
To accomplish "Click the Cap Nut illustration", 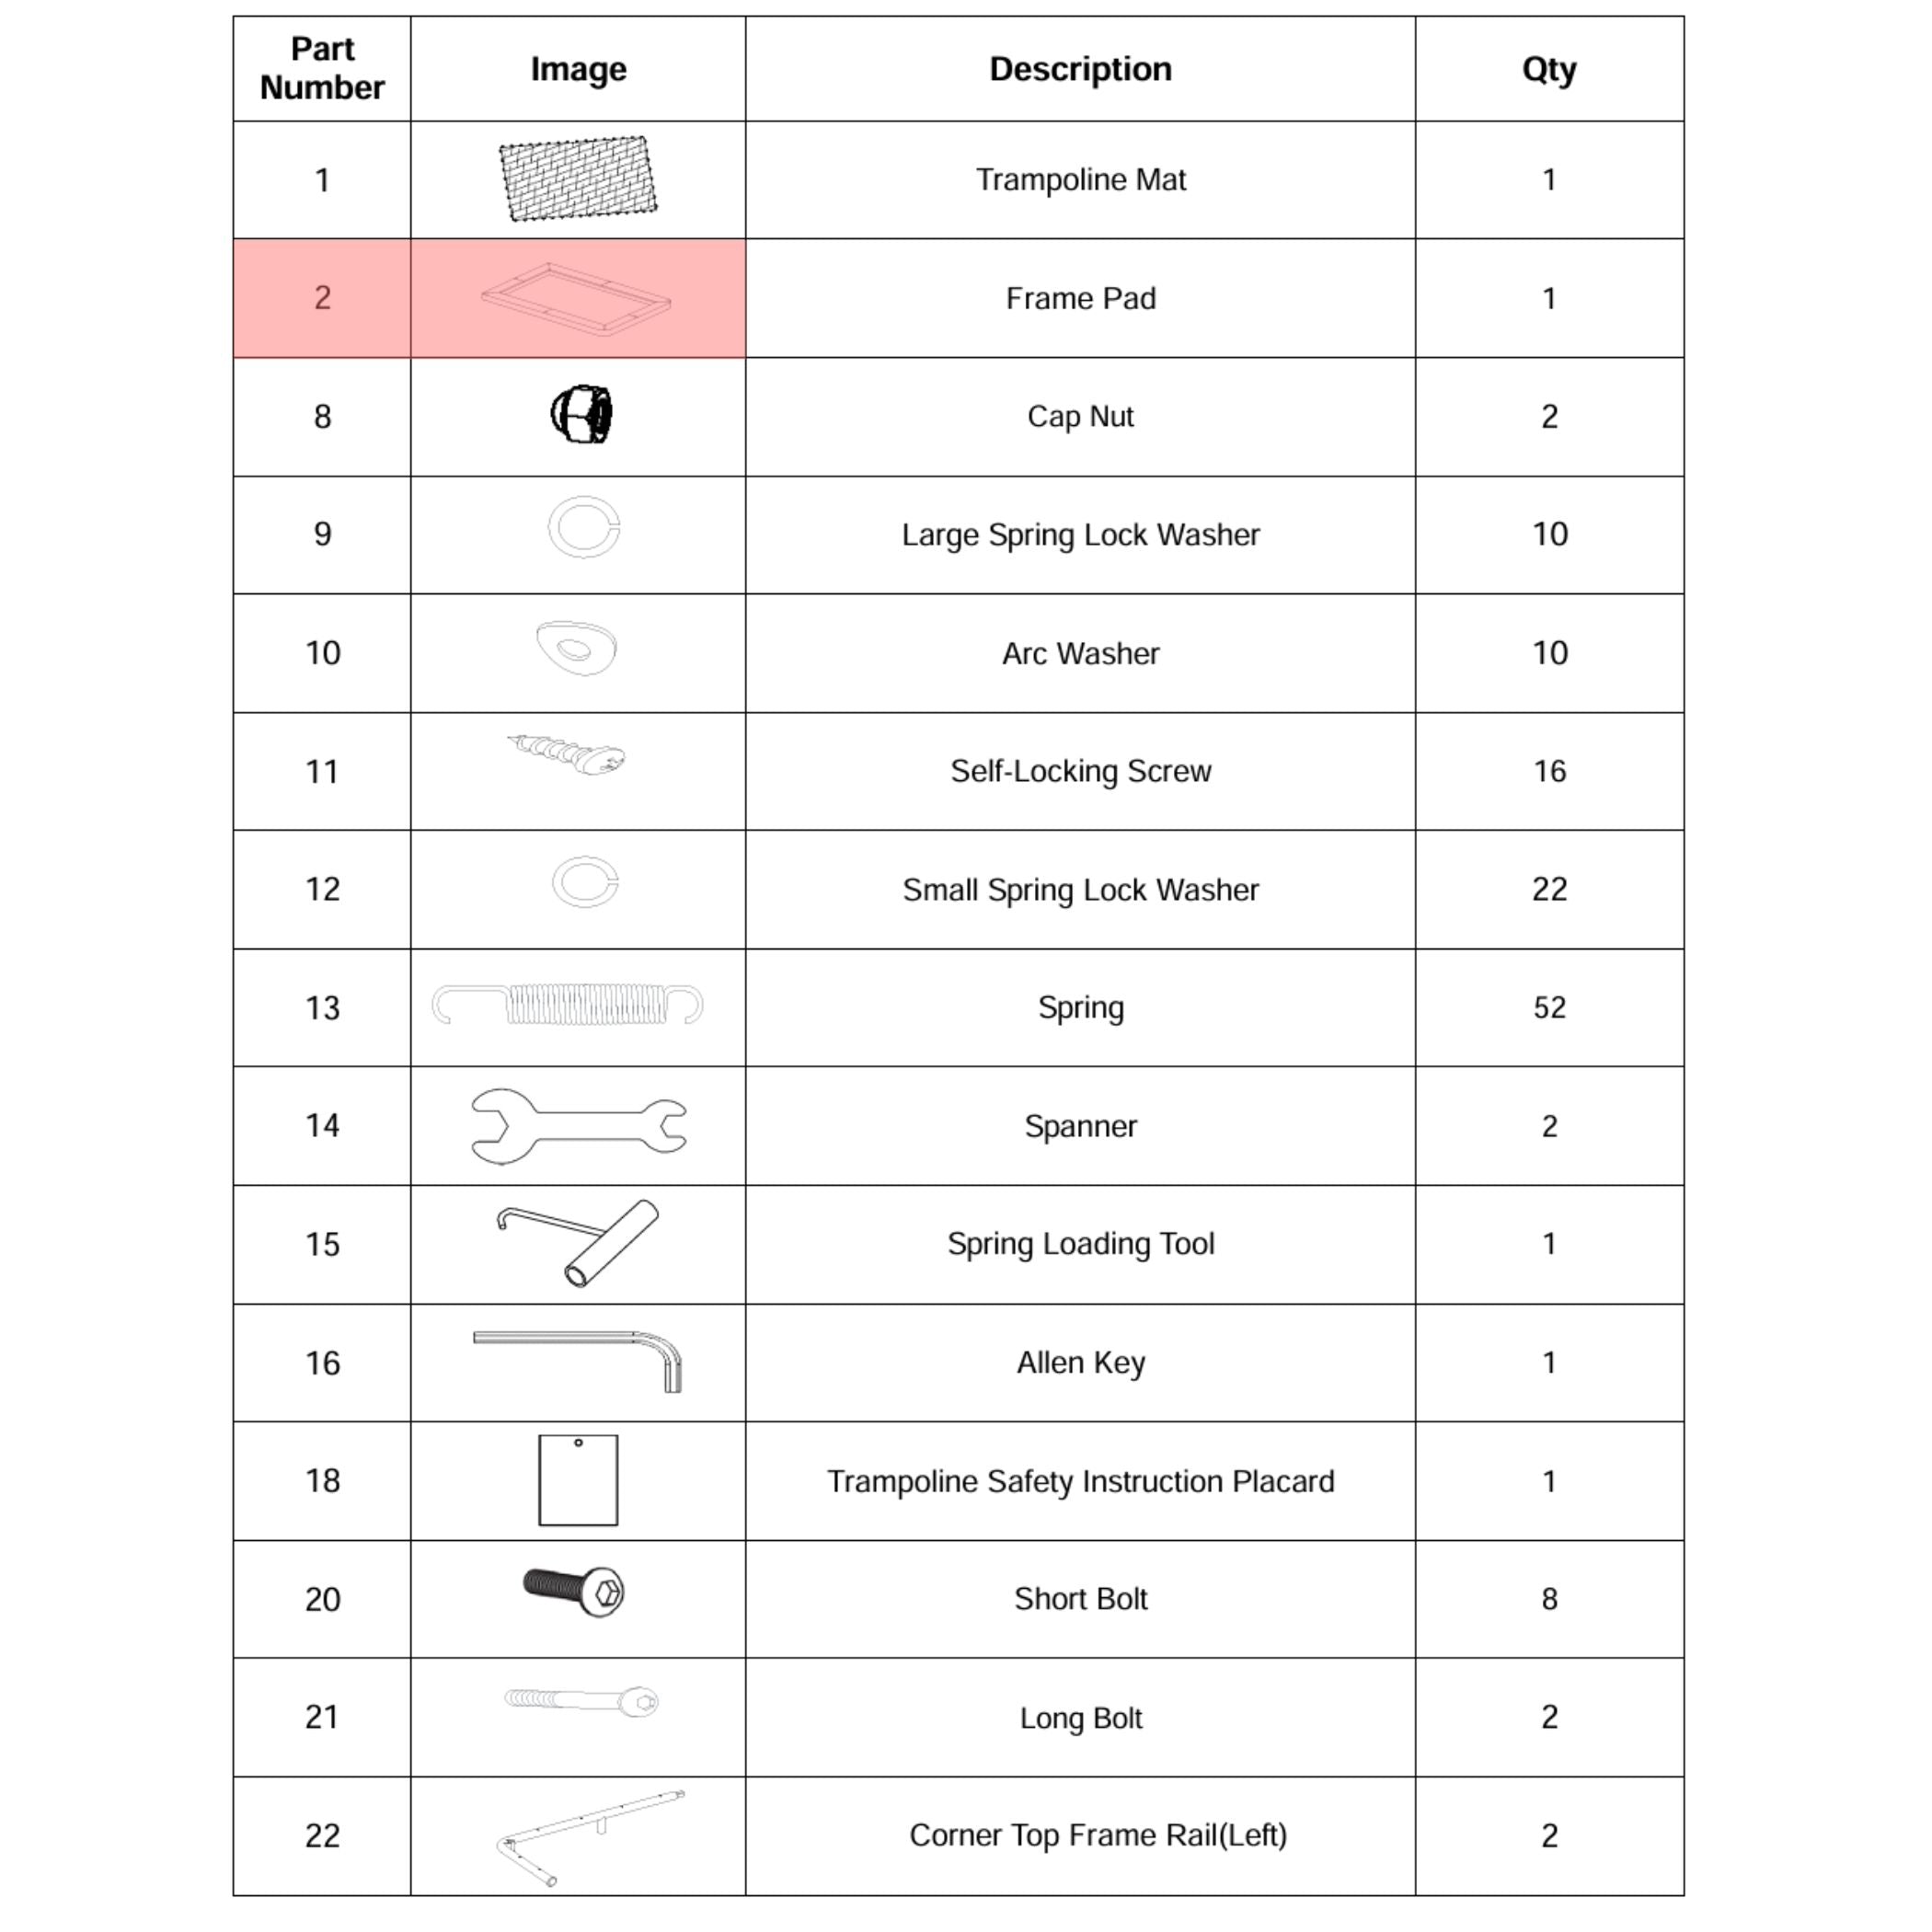I will [581, 414].
